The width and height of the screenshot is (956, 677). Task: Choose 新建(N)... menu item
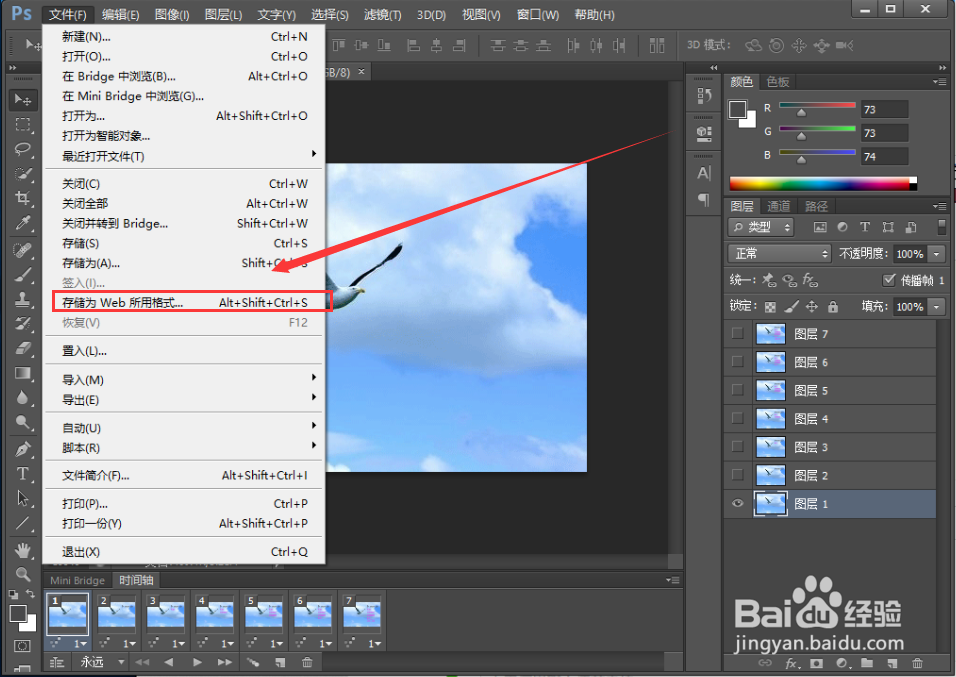click(184, 37)
